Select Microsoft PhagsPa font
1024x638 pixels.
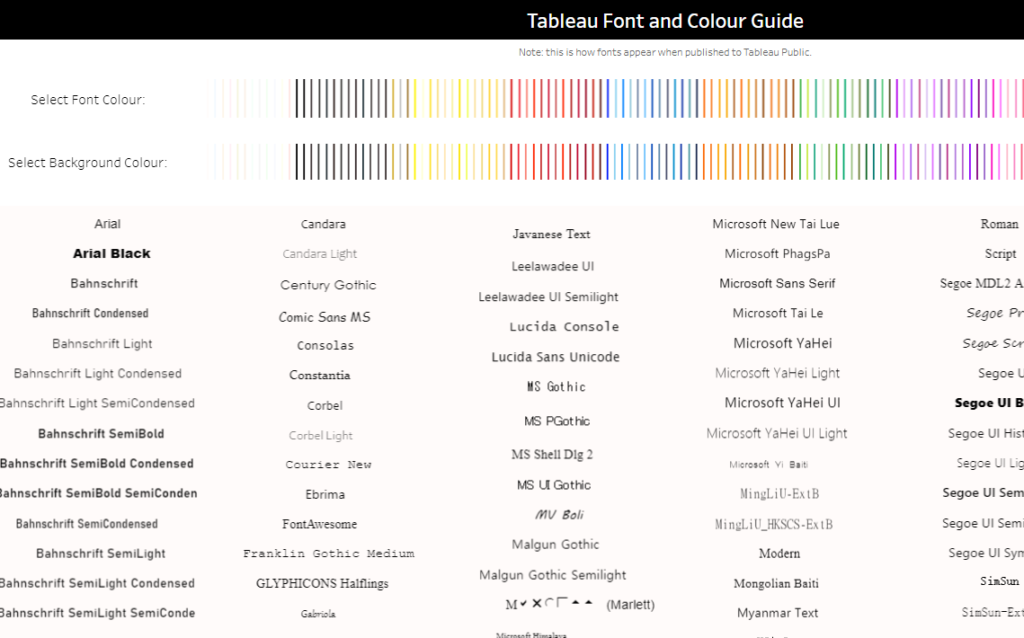point(777,254)
